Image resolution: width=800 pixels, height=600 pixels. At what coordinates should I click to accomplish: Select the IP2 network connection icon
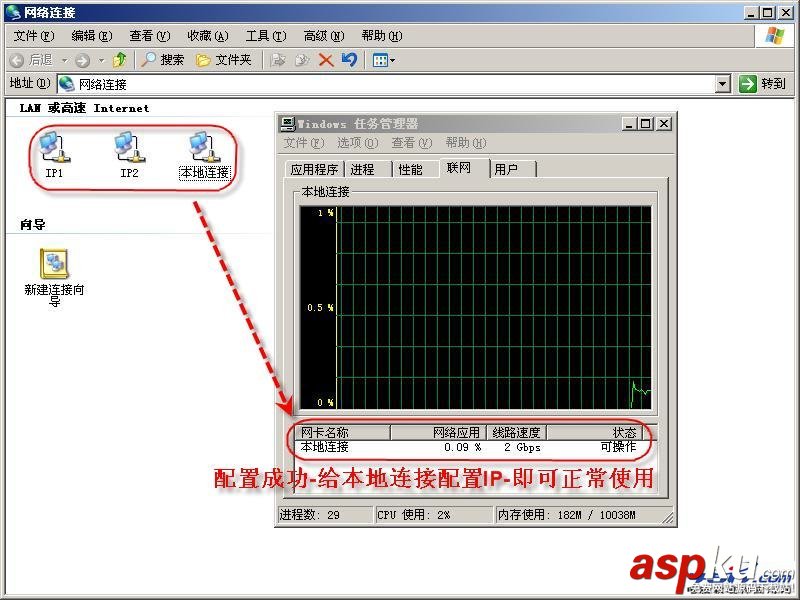pos(129,155)
